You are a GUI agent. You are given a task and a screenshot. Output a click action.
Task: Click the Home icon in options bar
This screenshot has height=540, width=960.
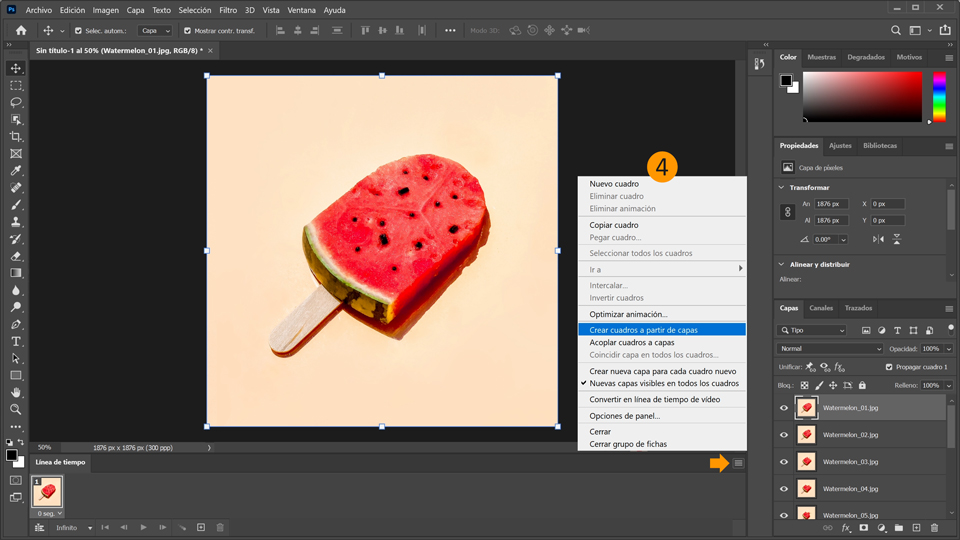(x=21, y=31)
